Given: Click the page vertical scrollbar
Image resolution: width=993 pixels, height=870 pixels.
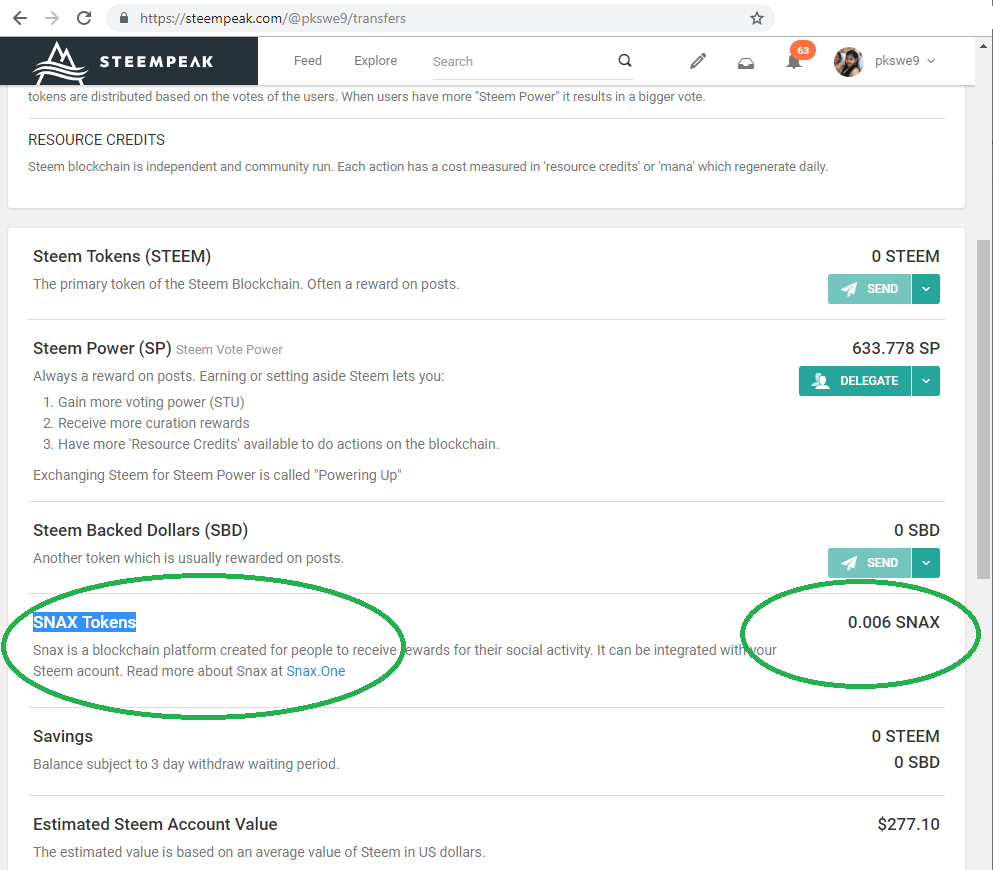Looking at the screenshot, I should click(983, 408).
